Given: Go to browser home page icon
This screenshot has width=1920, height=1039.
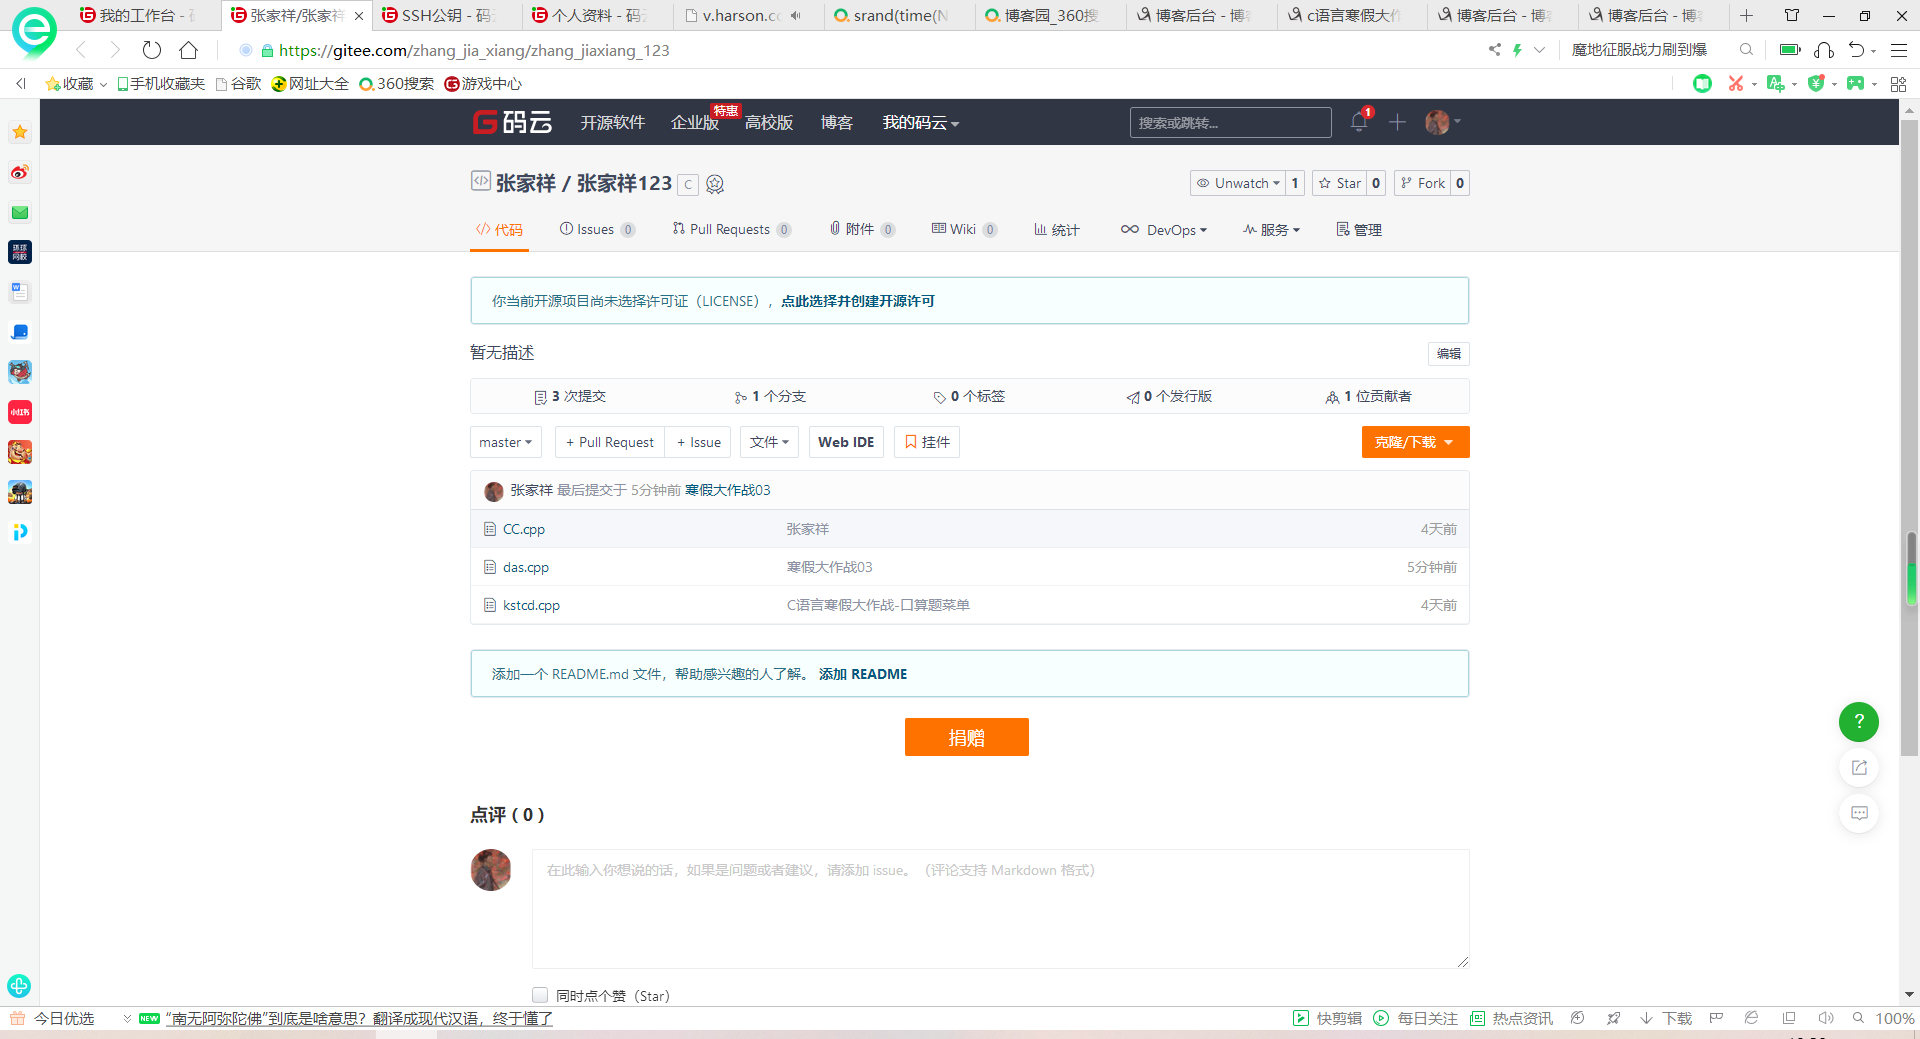Looking at the screenshot, I should (x=188, y=50).
